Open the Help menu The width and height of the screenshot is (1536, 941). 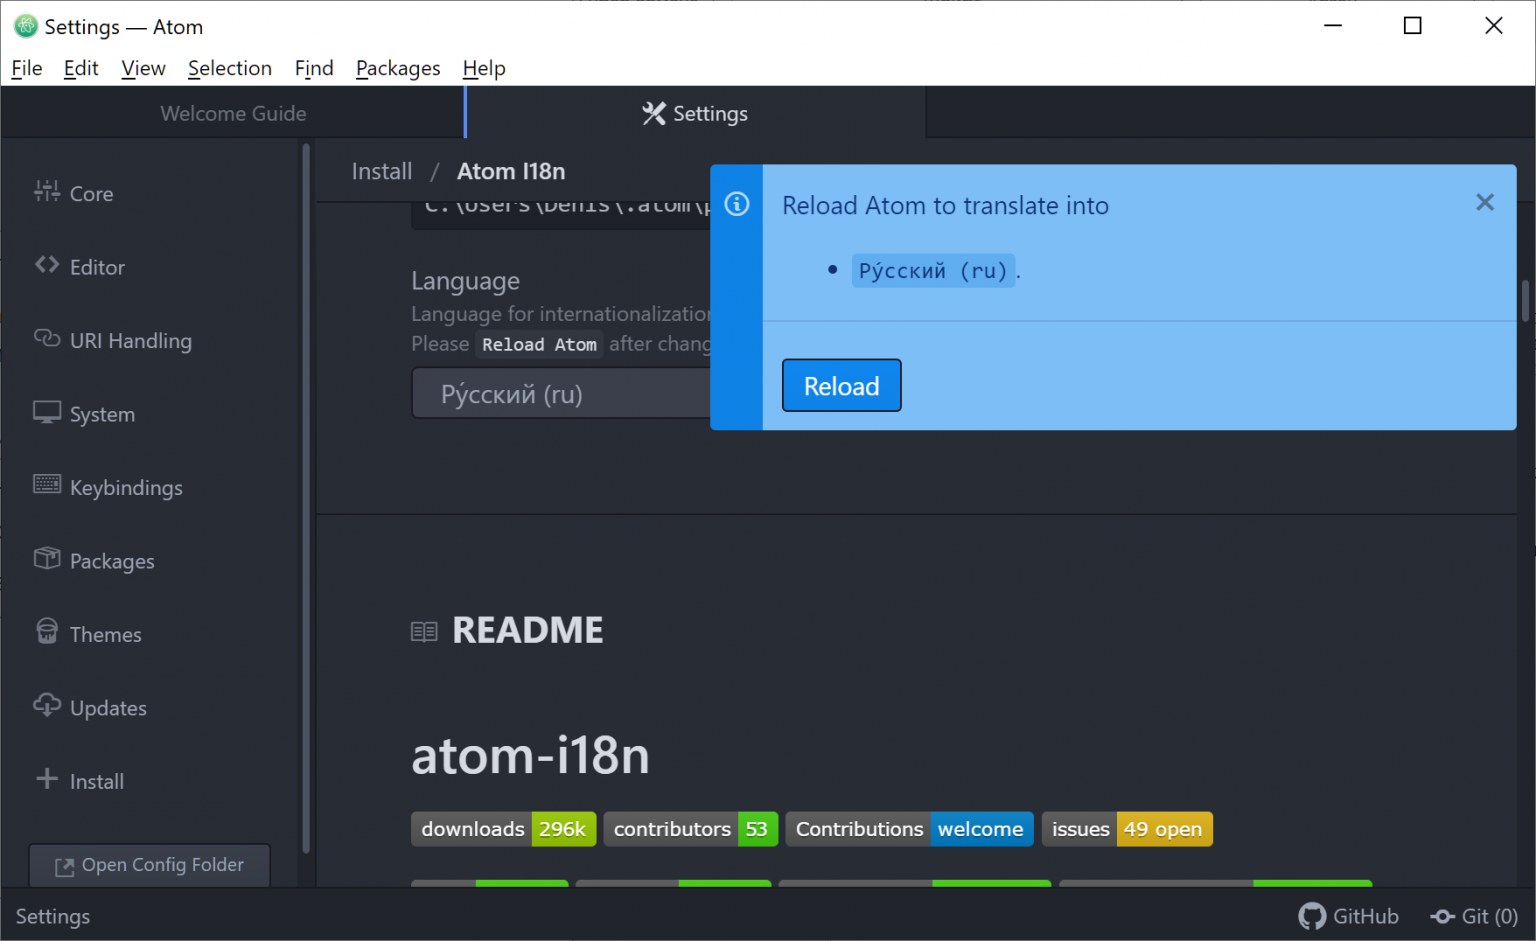click(x=484, y=68)
